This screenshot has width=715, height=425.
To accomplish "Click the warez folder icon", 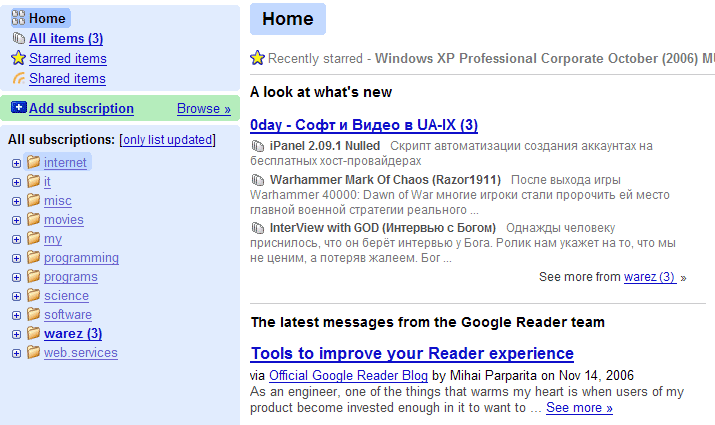I will pos(33,333).
